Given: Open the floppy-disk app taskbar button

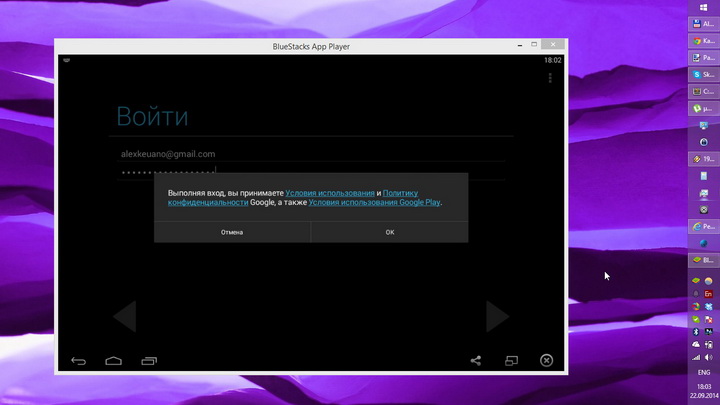Looking at the screenshot, I should (703, 24).
